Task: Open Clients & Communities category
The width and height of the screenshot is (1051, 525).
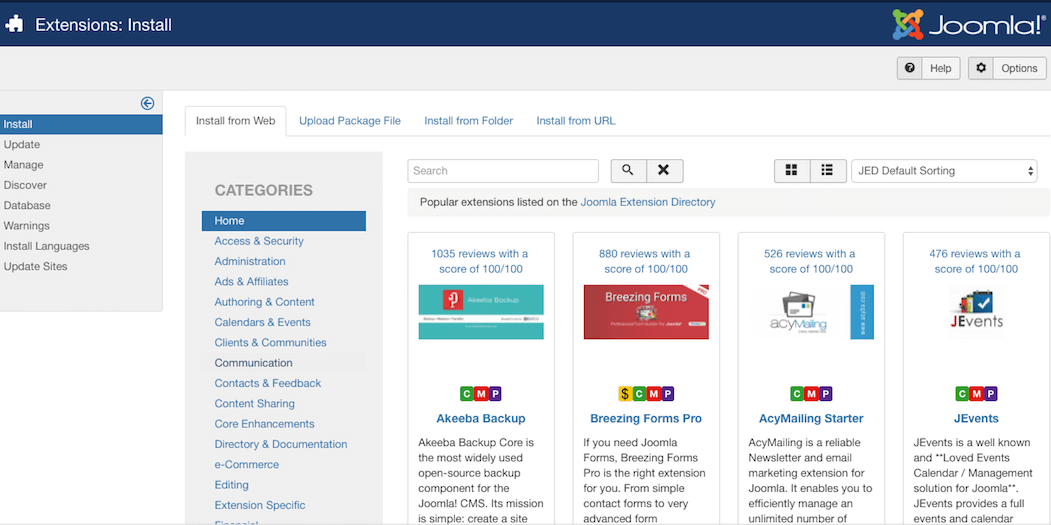Action: 271,343
